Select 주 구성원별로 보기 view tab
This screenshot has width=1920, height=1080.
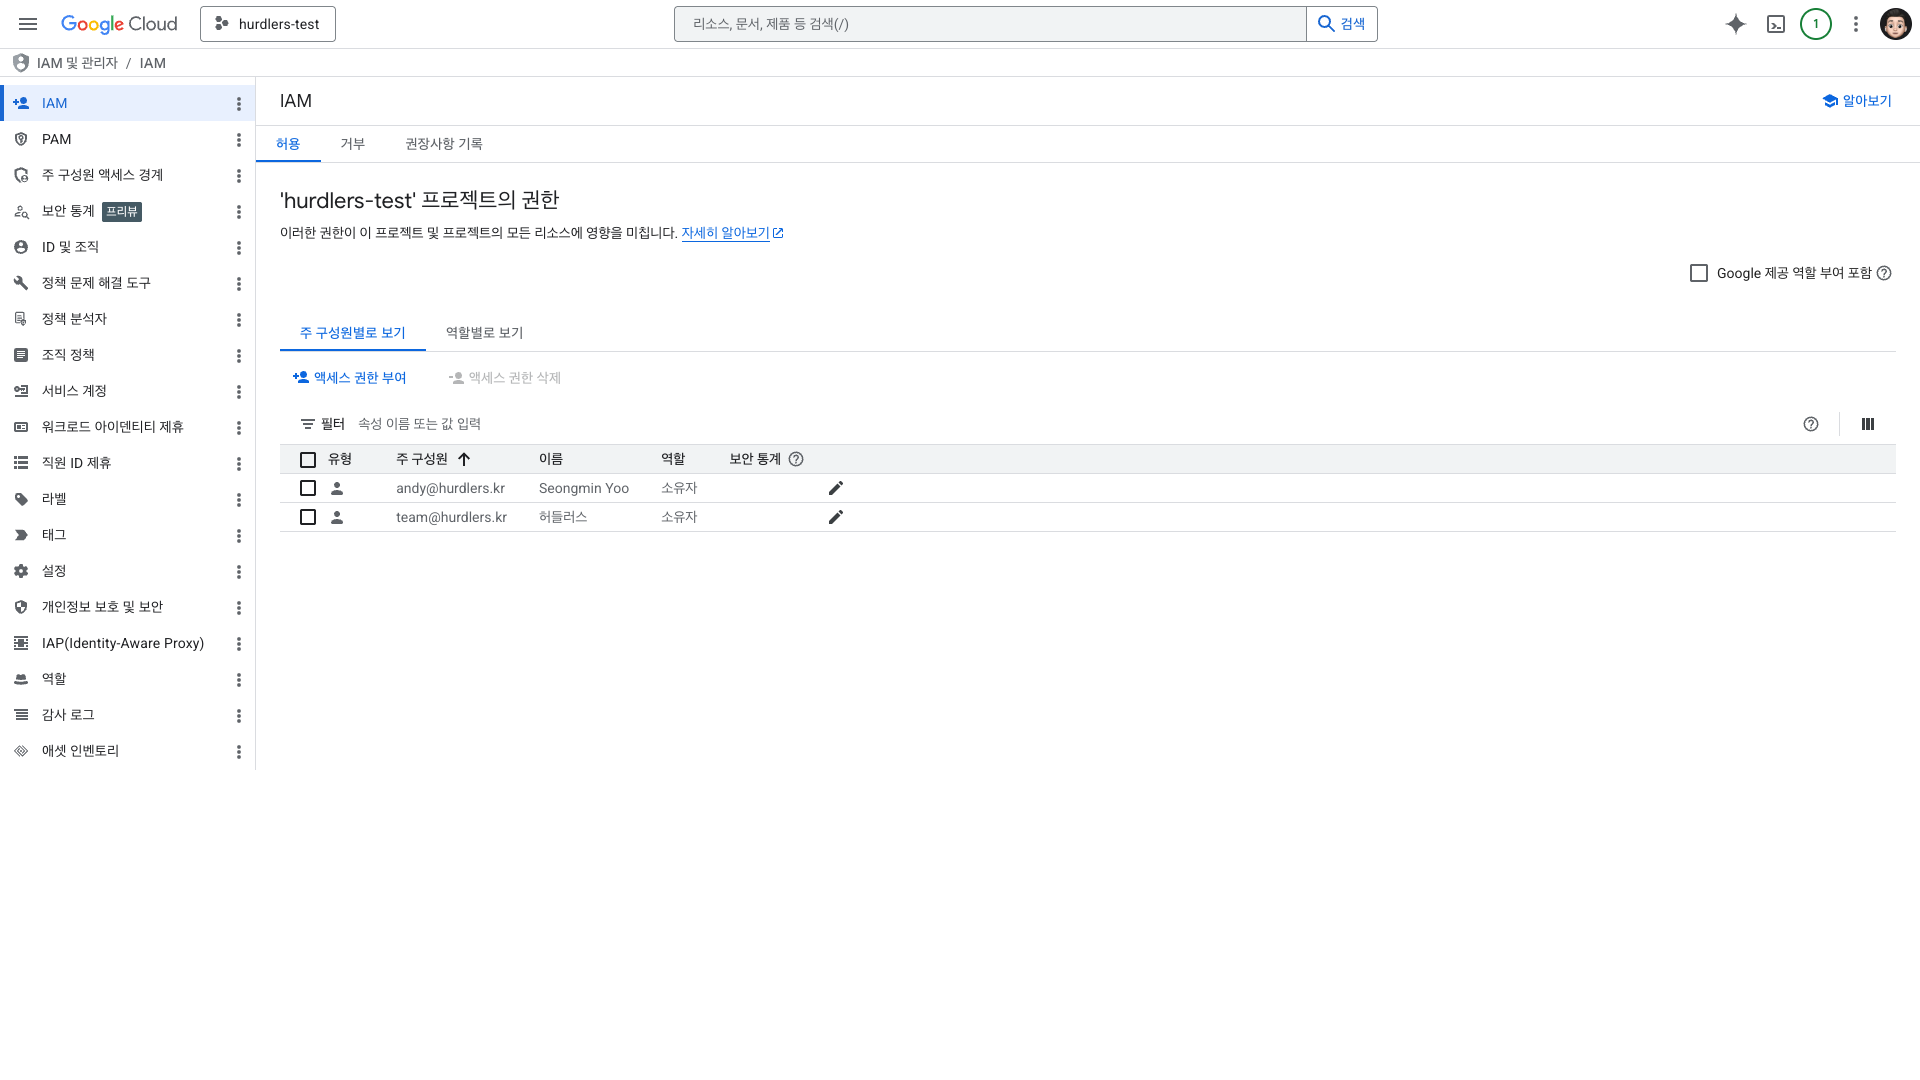[x=353, y=333]
